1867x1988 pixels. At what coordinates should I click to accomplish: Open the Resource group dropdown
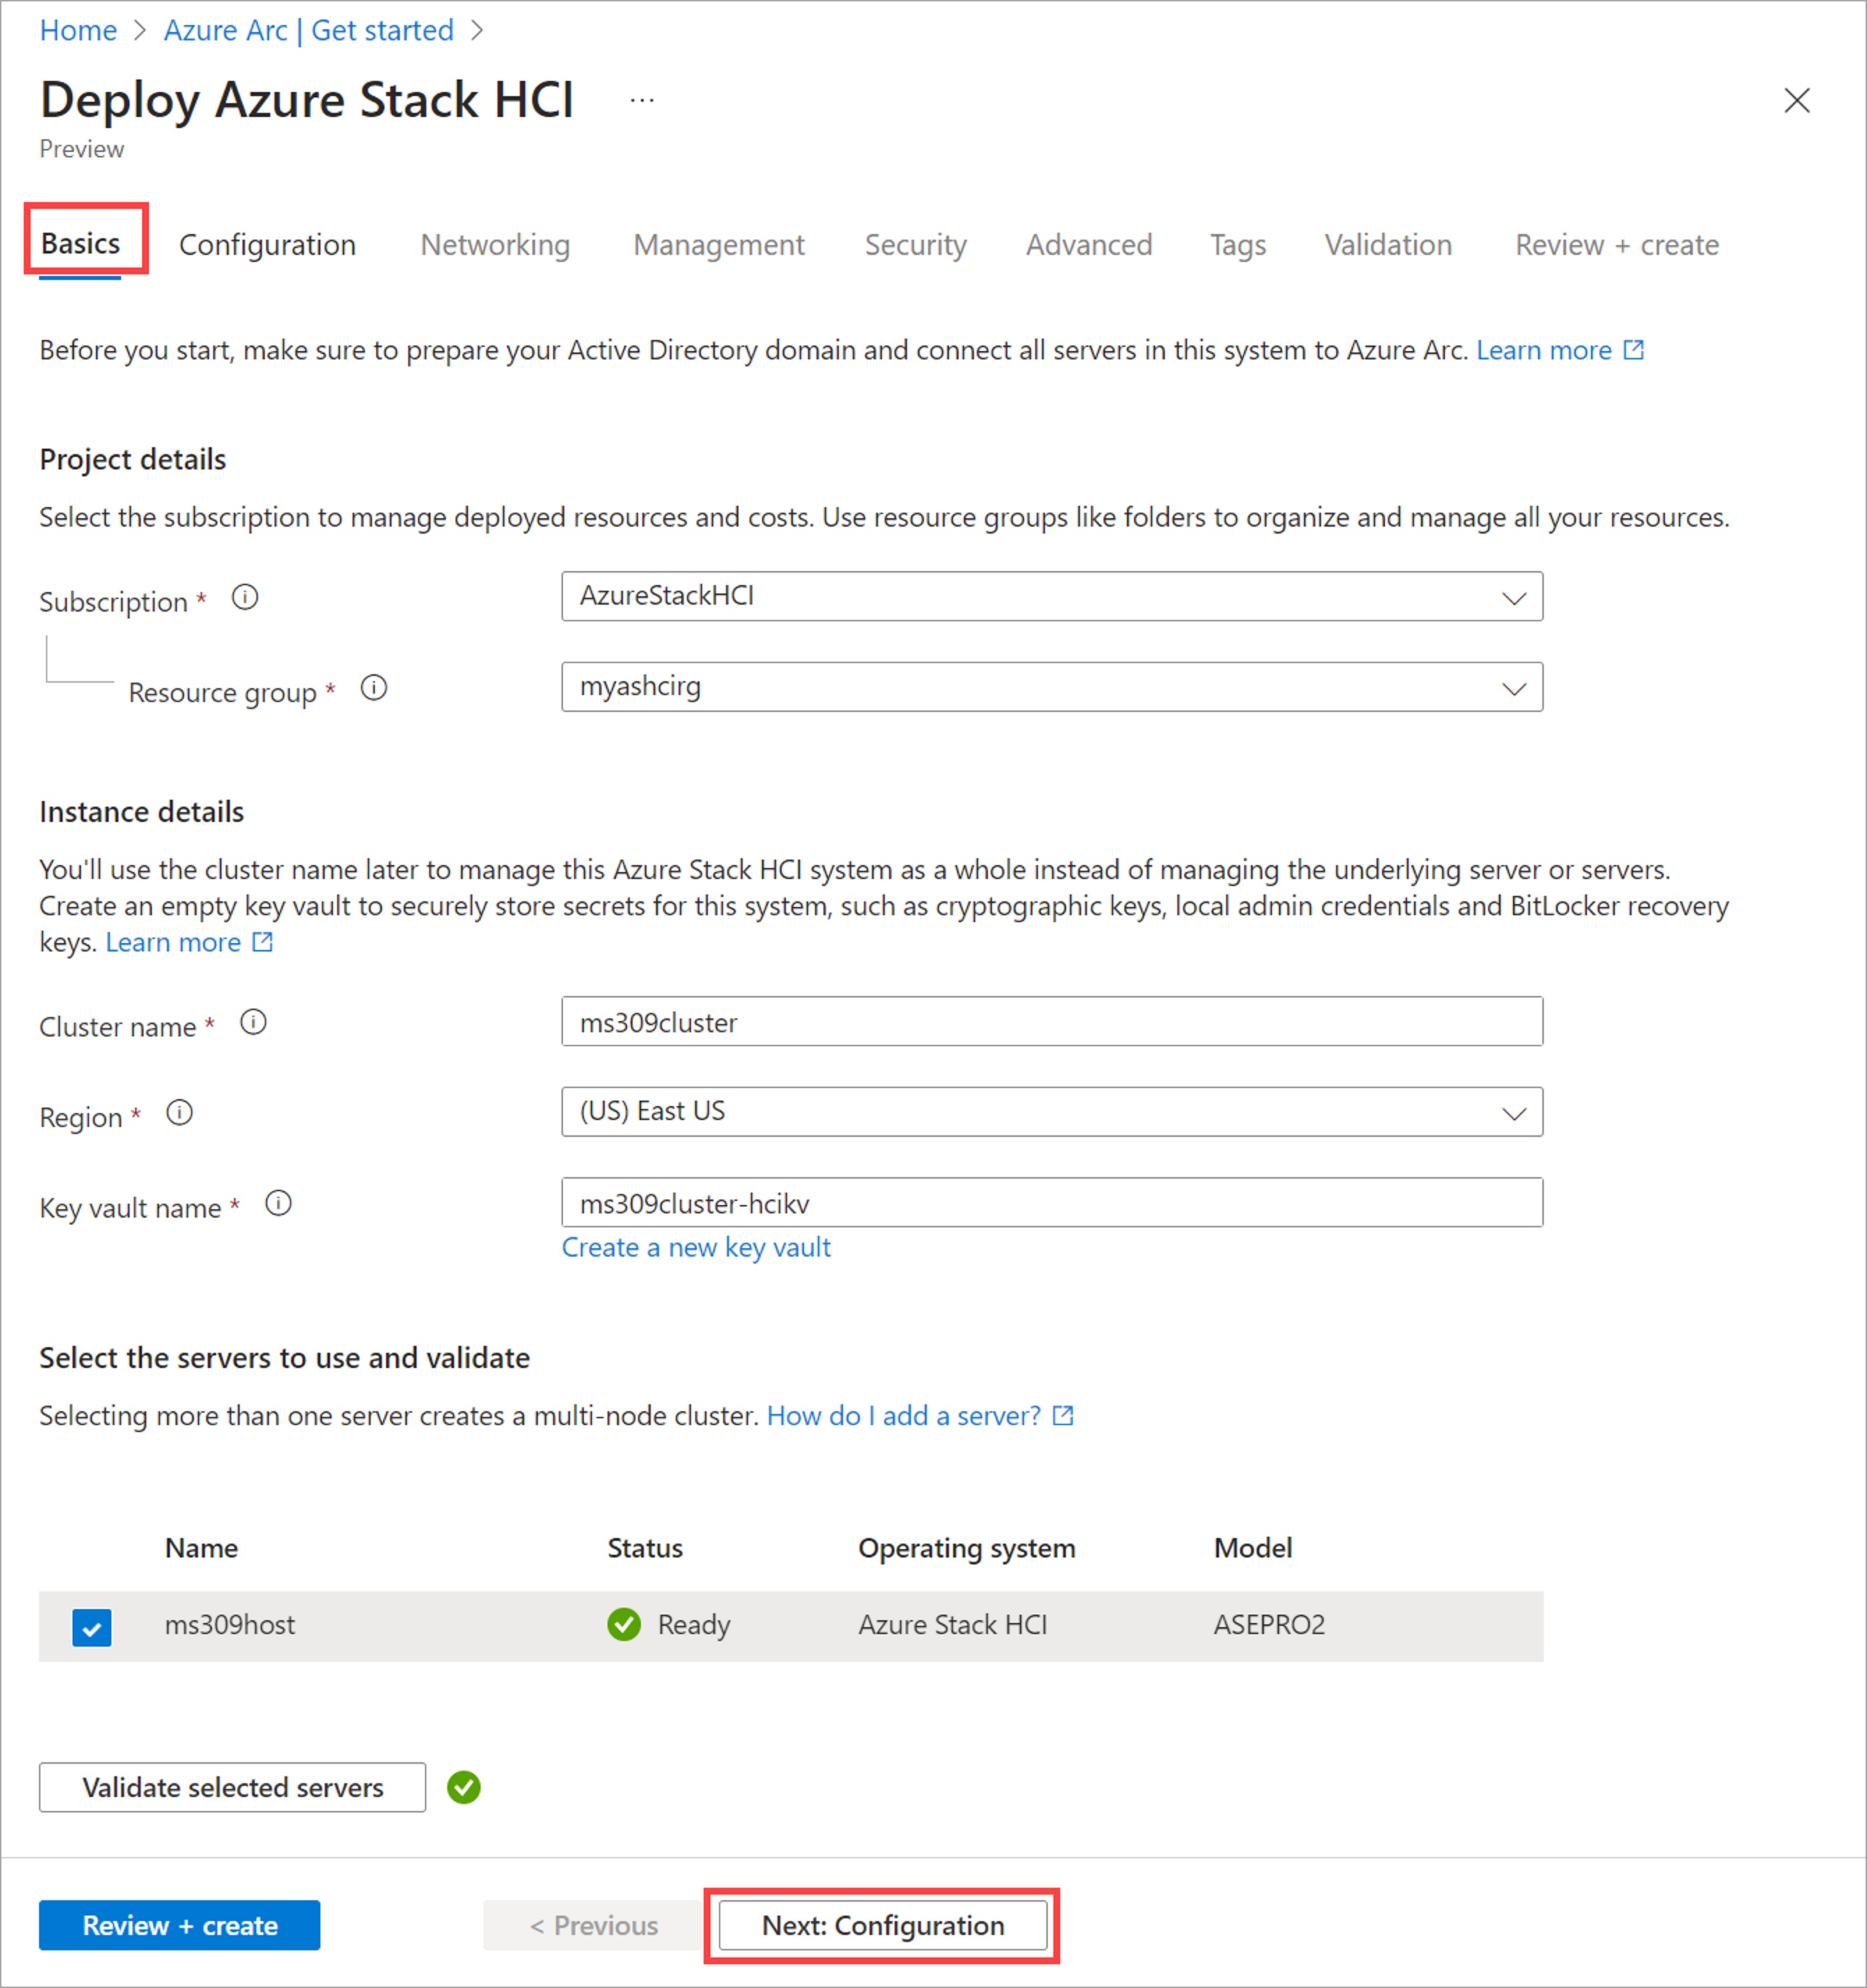click(x=1052, y=687)
